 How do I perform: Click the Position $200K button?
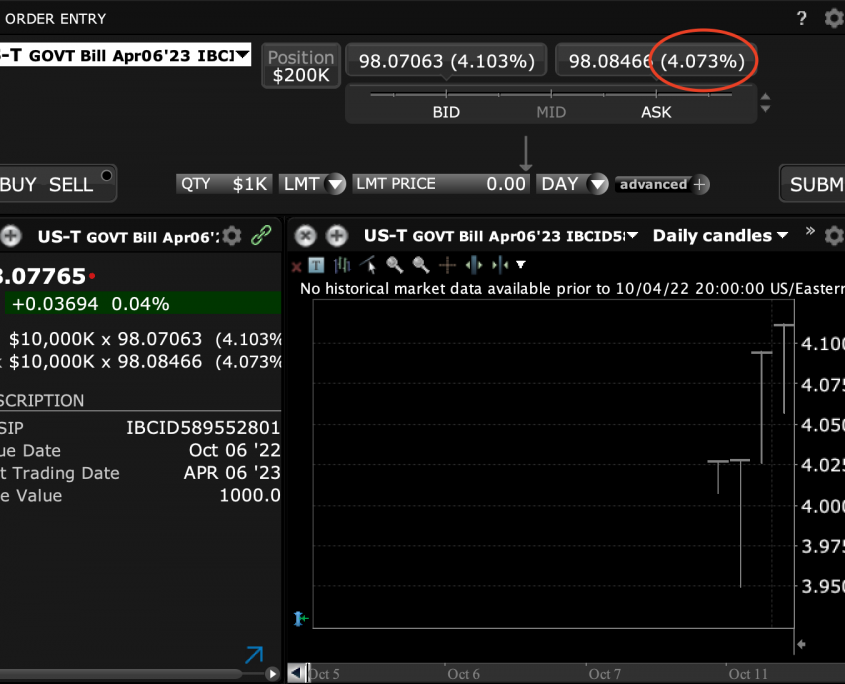[301, 66]
